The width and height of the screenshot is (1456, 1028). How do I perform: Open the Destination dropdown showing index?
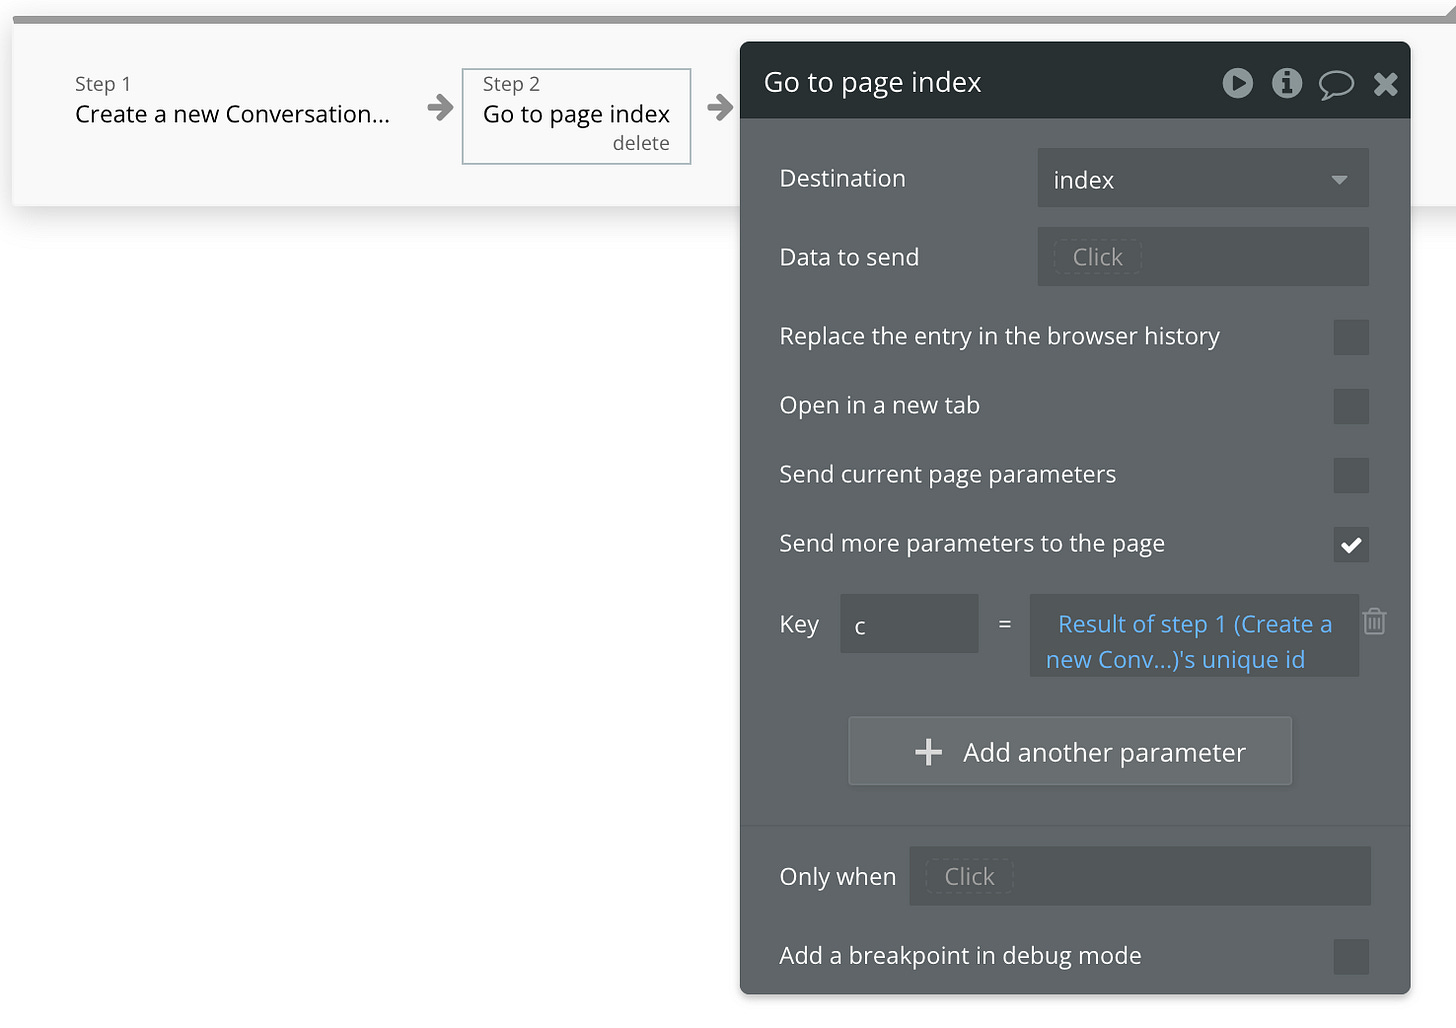pos(1203,179)
